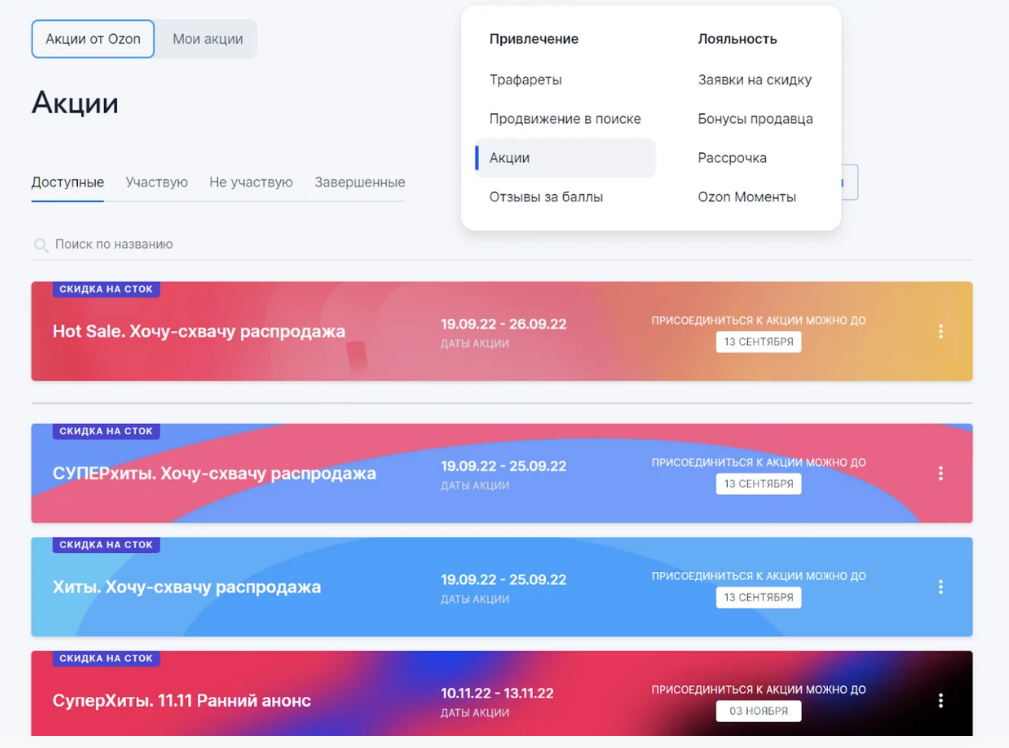Go to the Не участвую tab
Screen dimensions: 1009x748
click(251, 182)
